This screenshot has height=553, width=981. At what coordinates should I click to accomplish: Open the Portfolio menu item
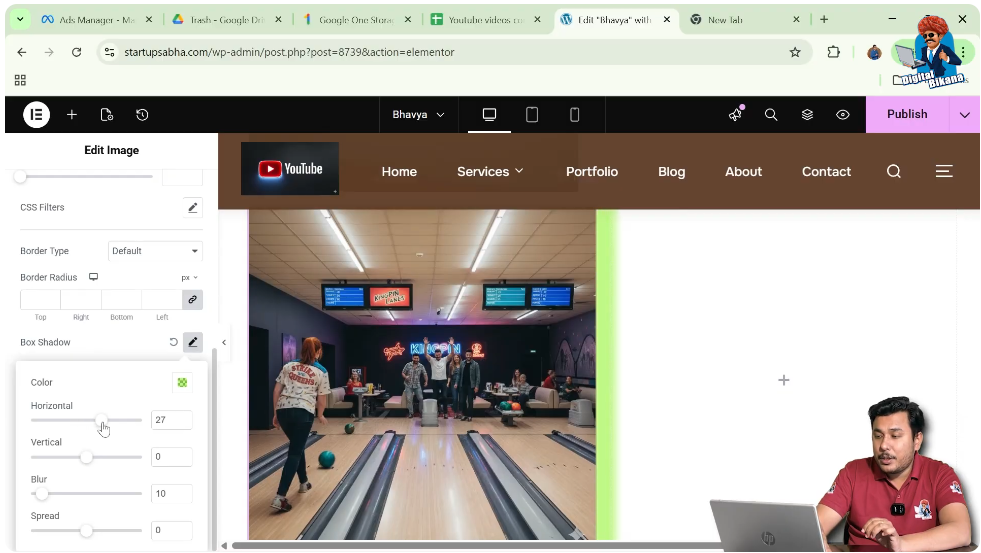click(x=592, y=172)
